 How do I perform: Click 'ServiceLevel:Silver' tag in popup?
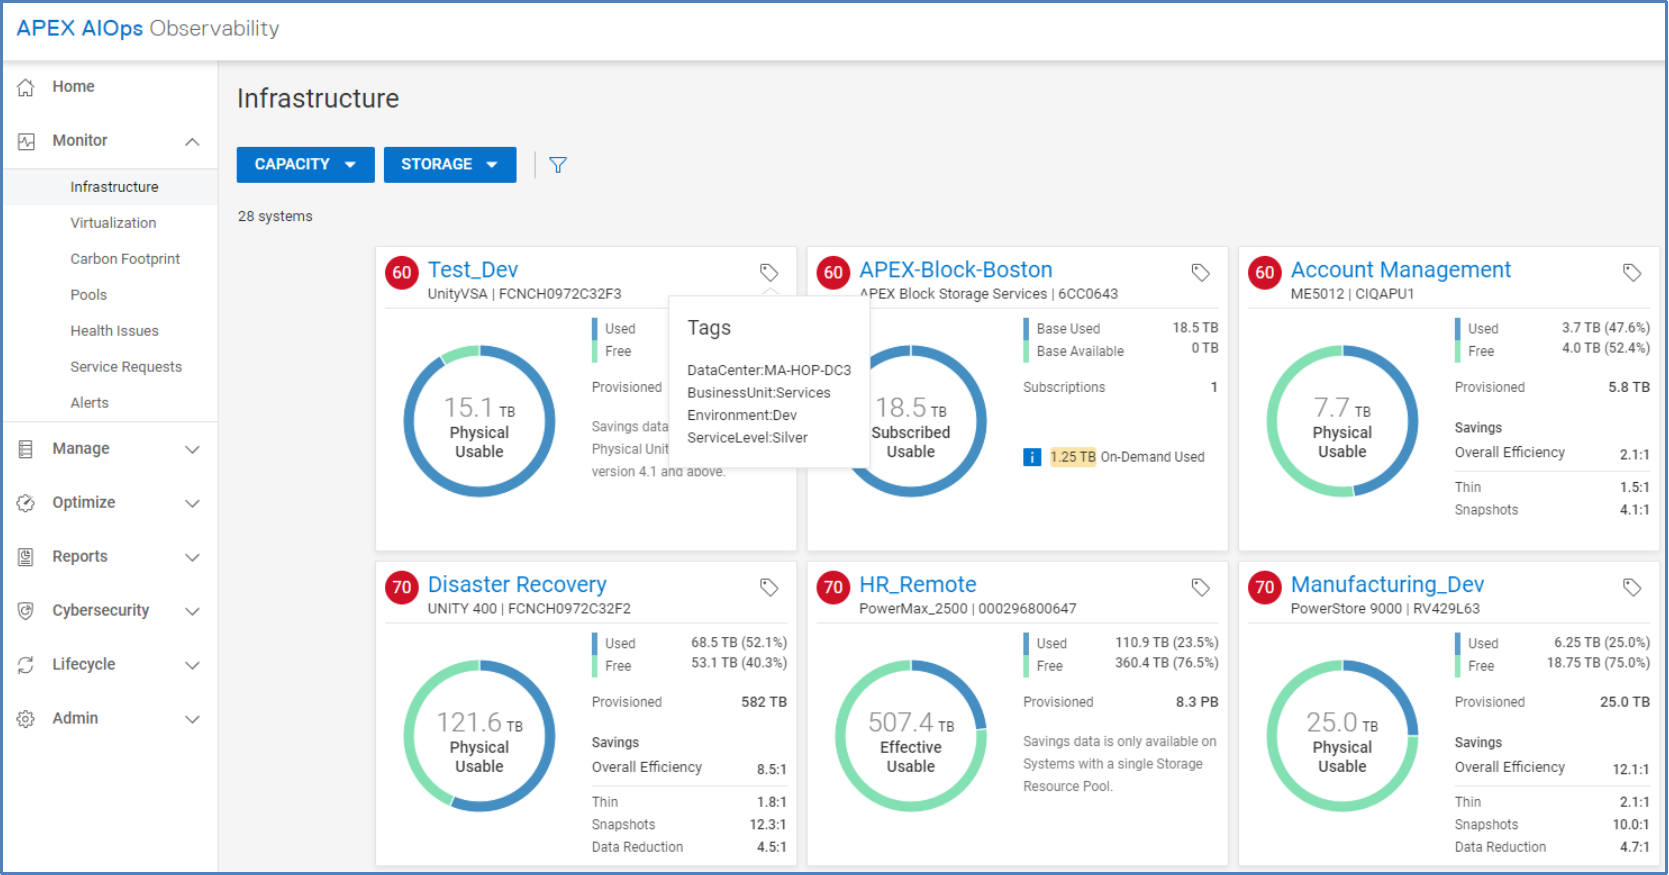pyautogui.click(x=747, y=438)
